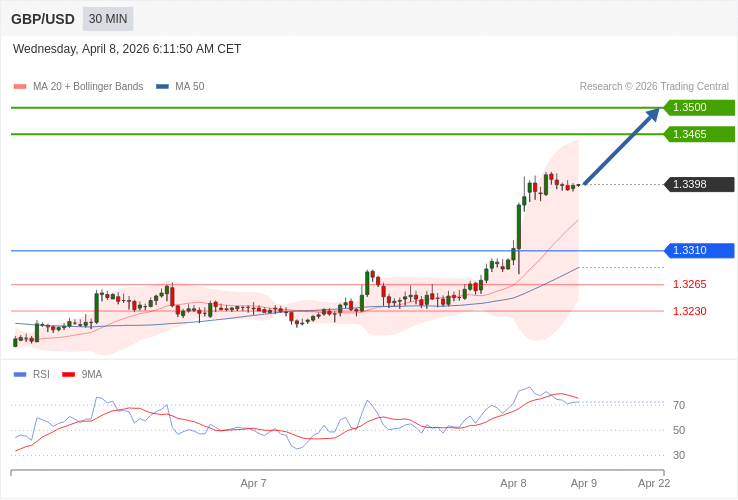Viewport: 738px width, 500px height.
Task: Click the MA 20 + Bollinger Bands legend swatch
Action: coord(20,87)
